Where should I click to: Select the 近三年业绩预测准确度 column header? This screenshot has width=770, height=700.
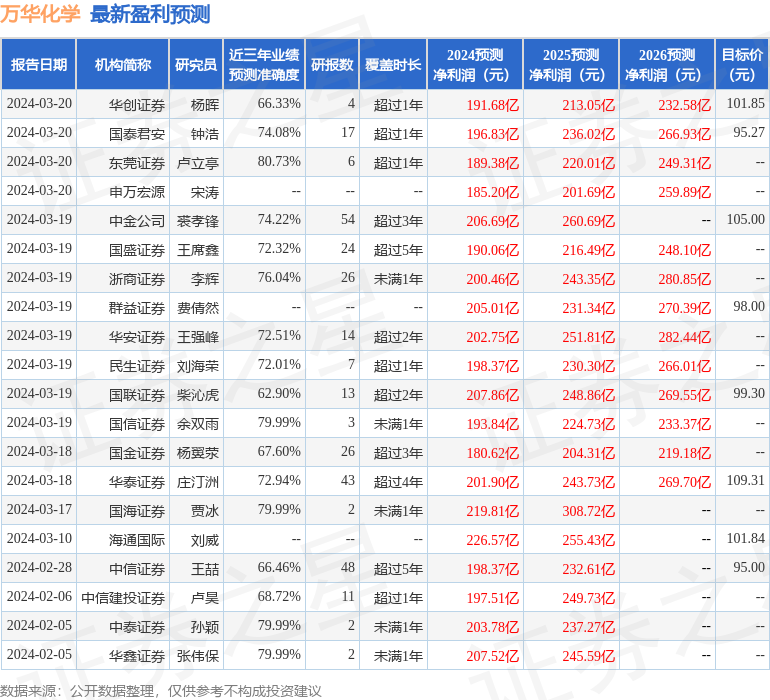tap(264, 64)
